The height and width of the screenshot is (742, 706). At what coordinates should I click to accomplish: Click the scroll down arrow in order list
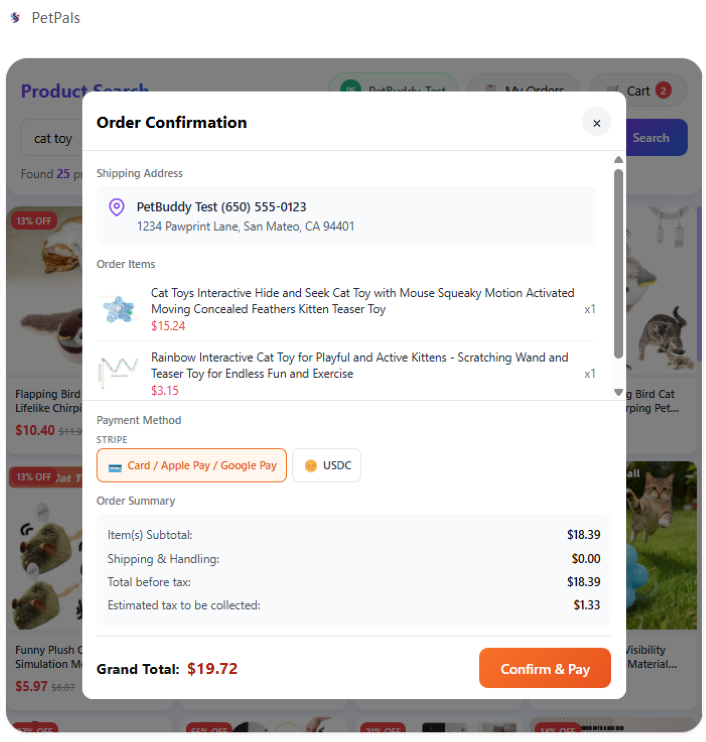[618, 392]
